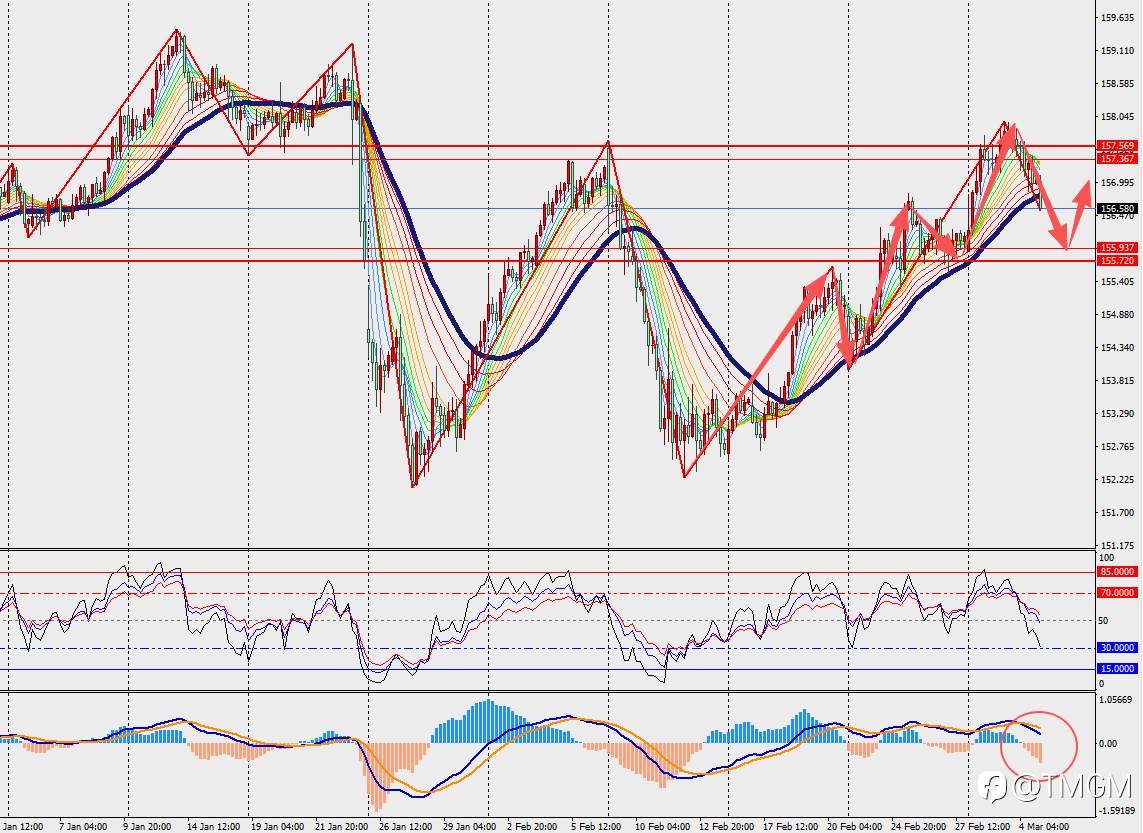Click the 155.720 red price tag
The height and width of the screenshot is (833, 1143).
(x=1117, y=260)
